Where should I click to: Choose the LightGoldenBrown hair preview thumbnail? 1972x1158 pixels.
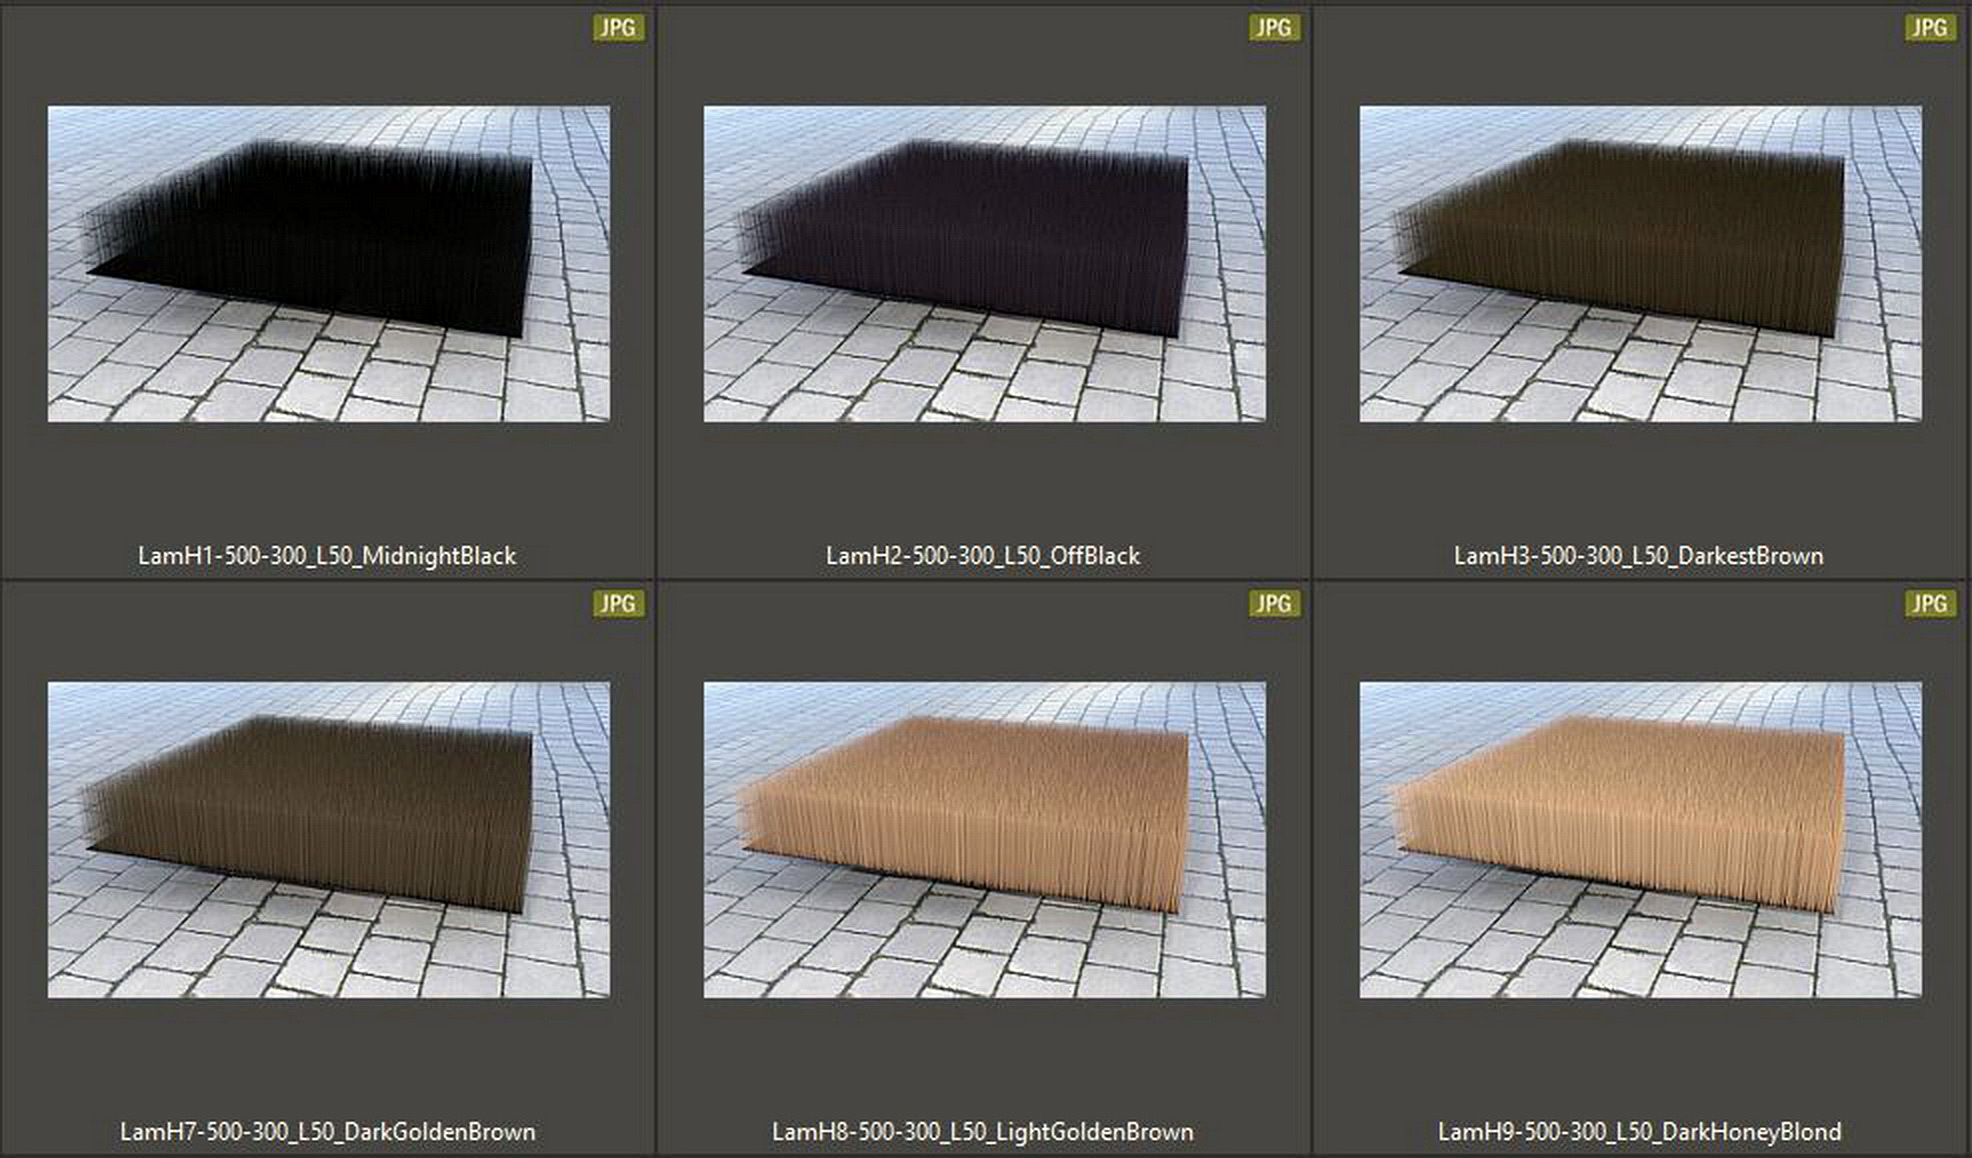984,840
